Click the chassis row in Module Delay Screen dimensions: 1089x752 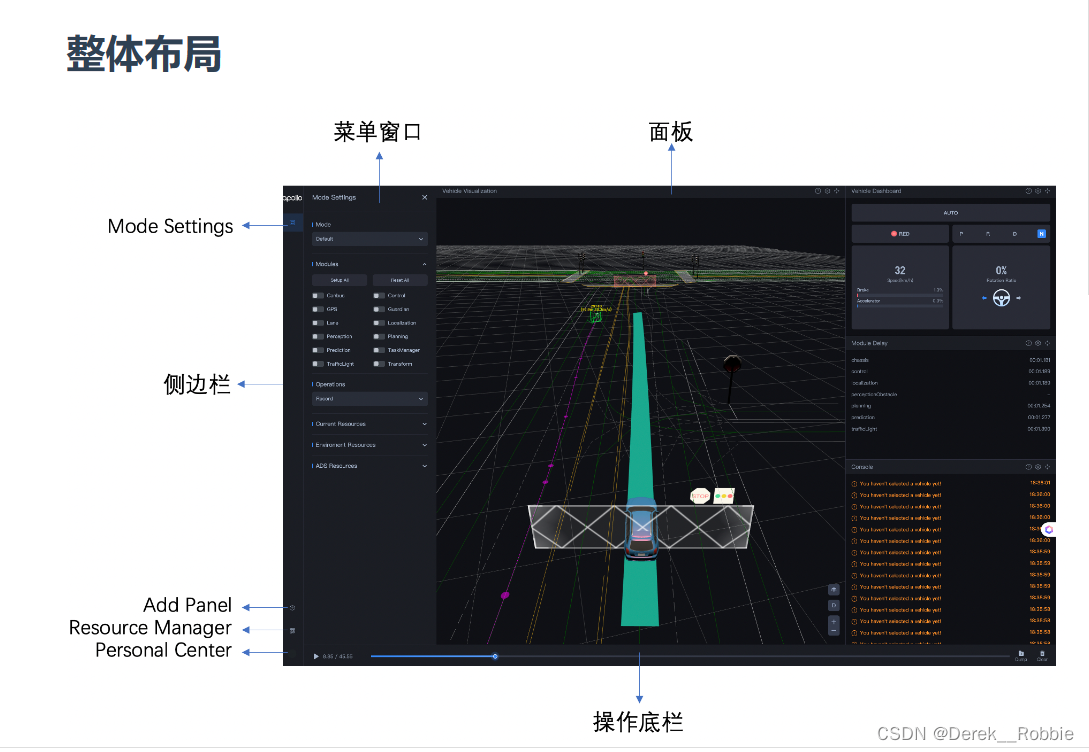click(x=951, y=360)
